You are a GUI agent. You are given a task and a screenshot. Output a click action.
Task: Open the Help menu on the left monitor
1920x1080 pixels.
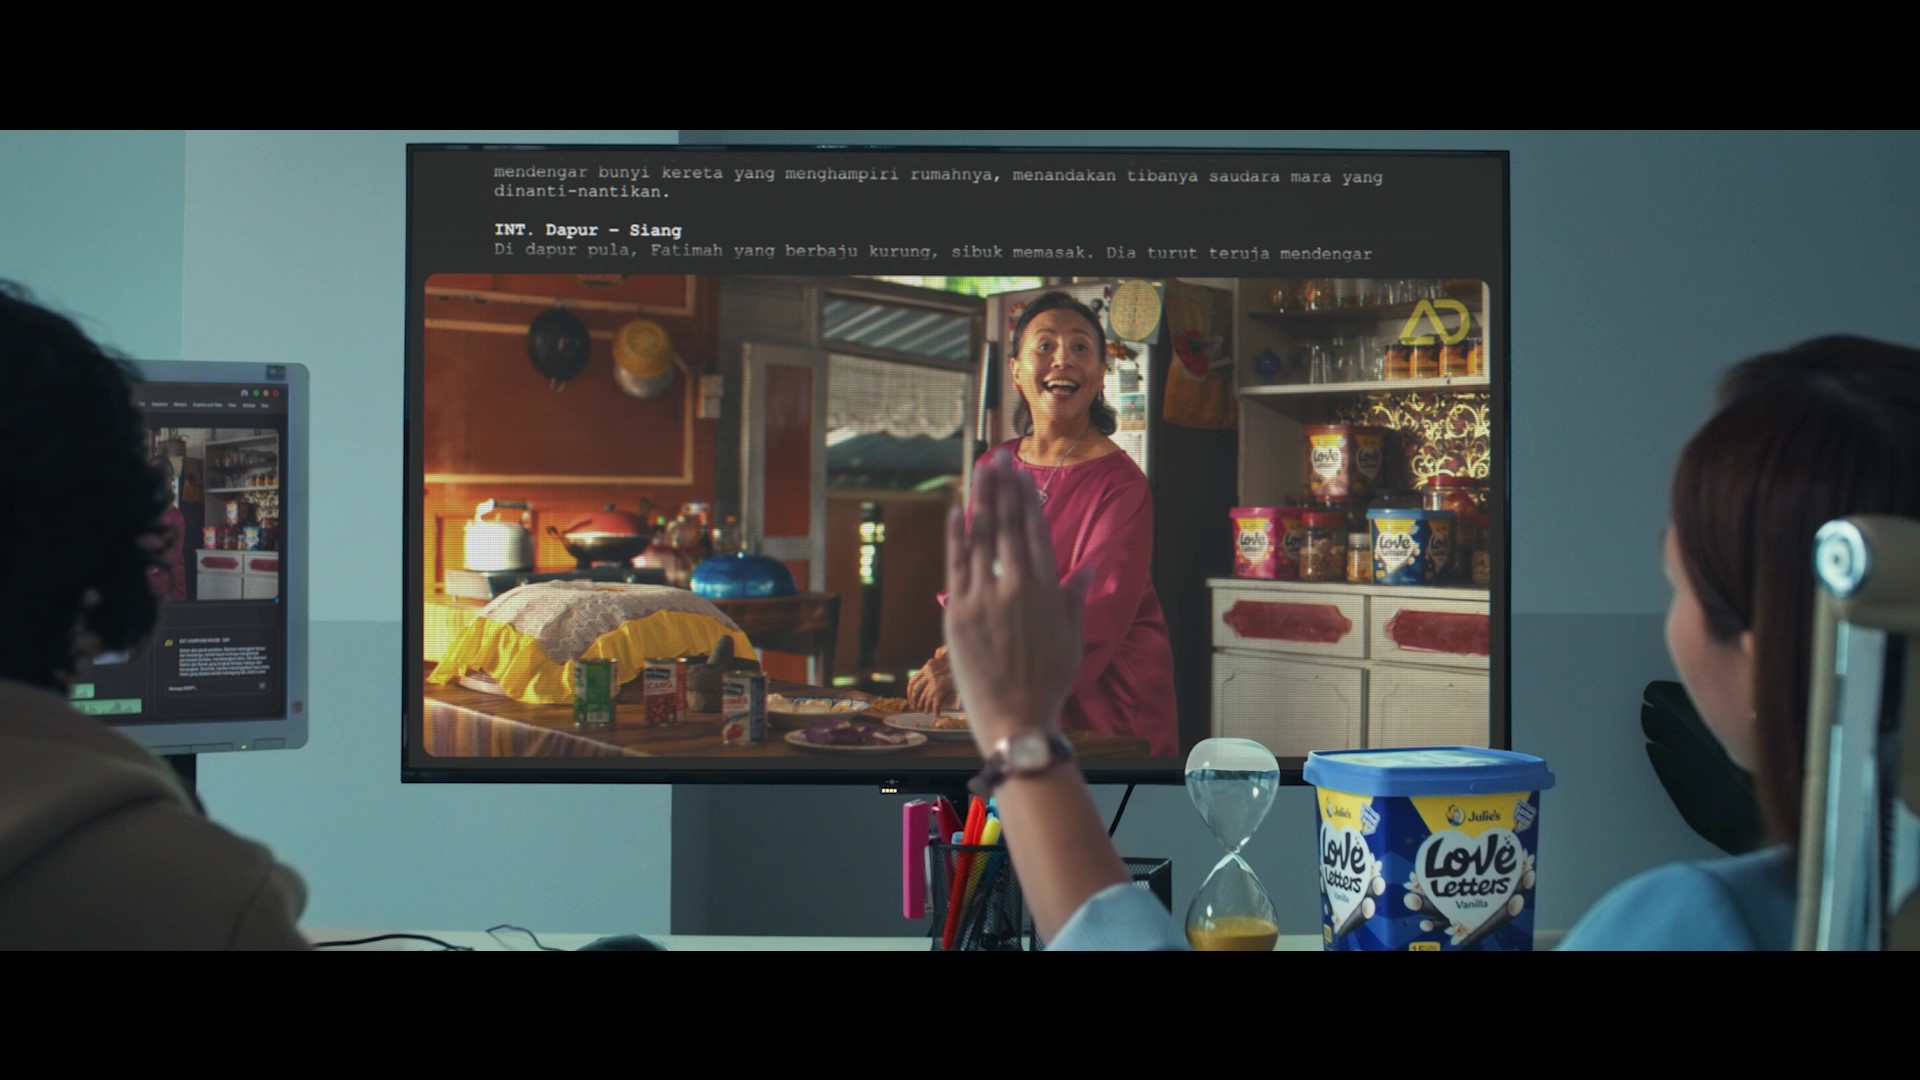tap(265, 405)
